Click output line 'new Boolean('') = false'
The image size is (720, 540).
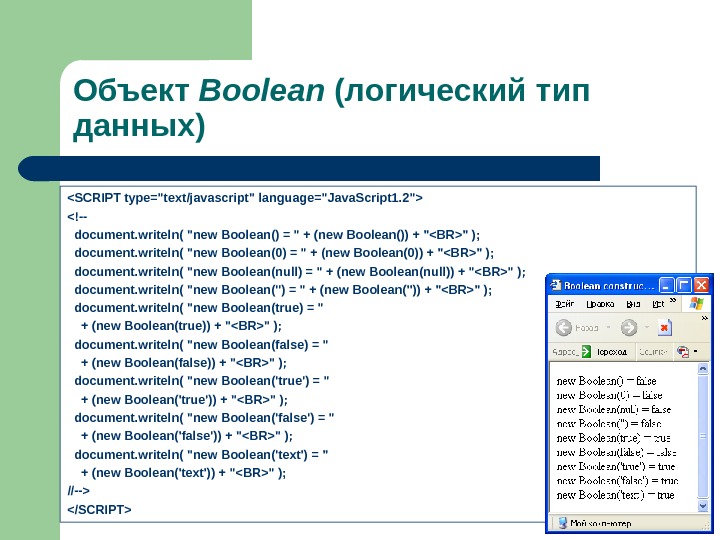609,423
